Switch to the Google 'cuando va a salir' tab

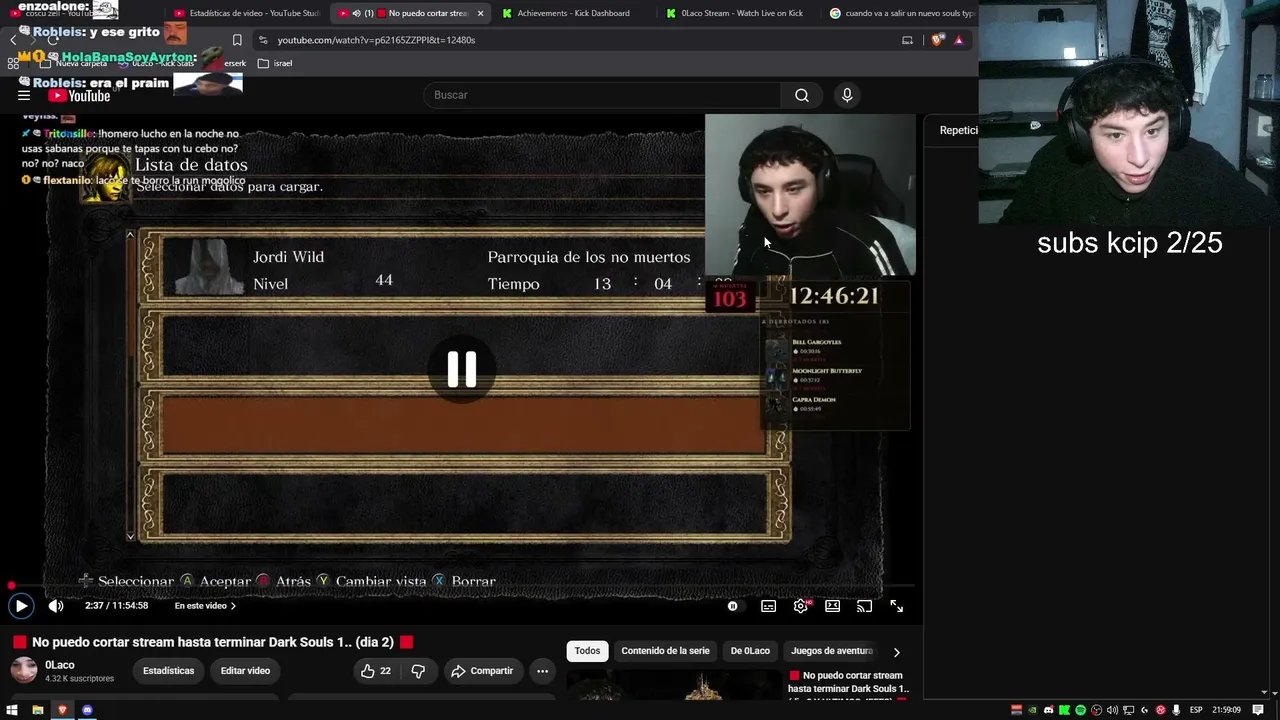click(901, 13)
